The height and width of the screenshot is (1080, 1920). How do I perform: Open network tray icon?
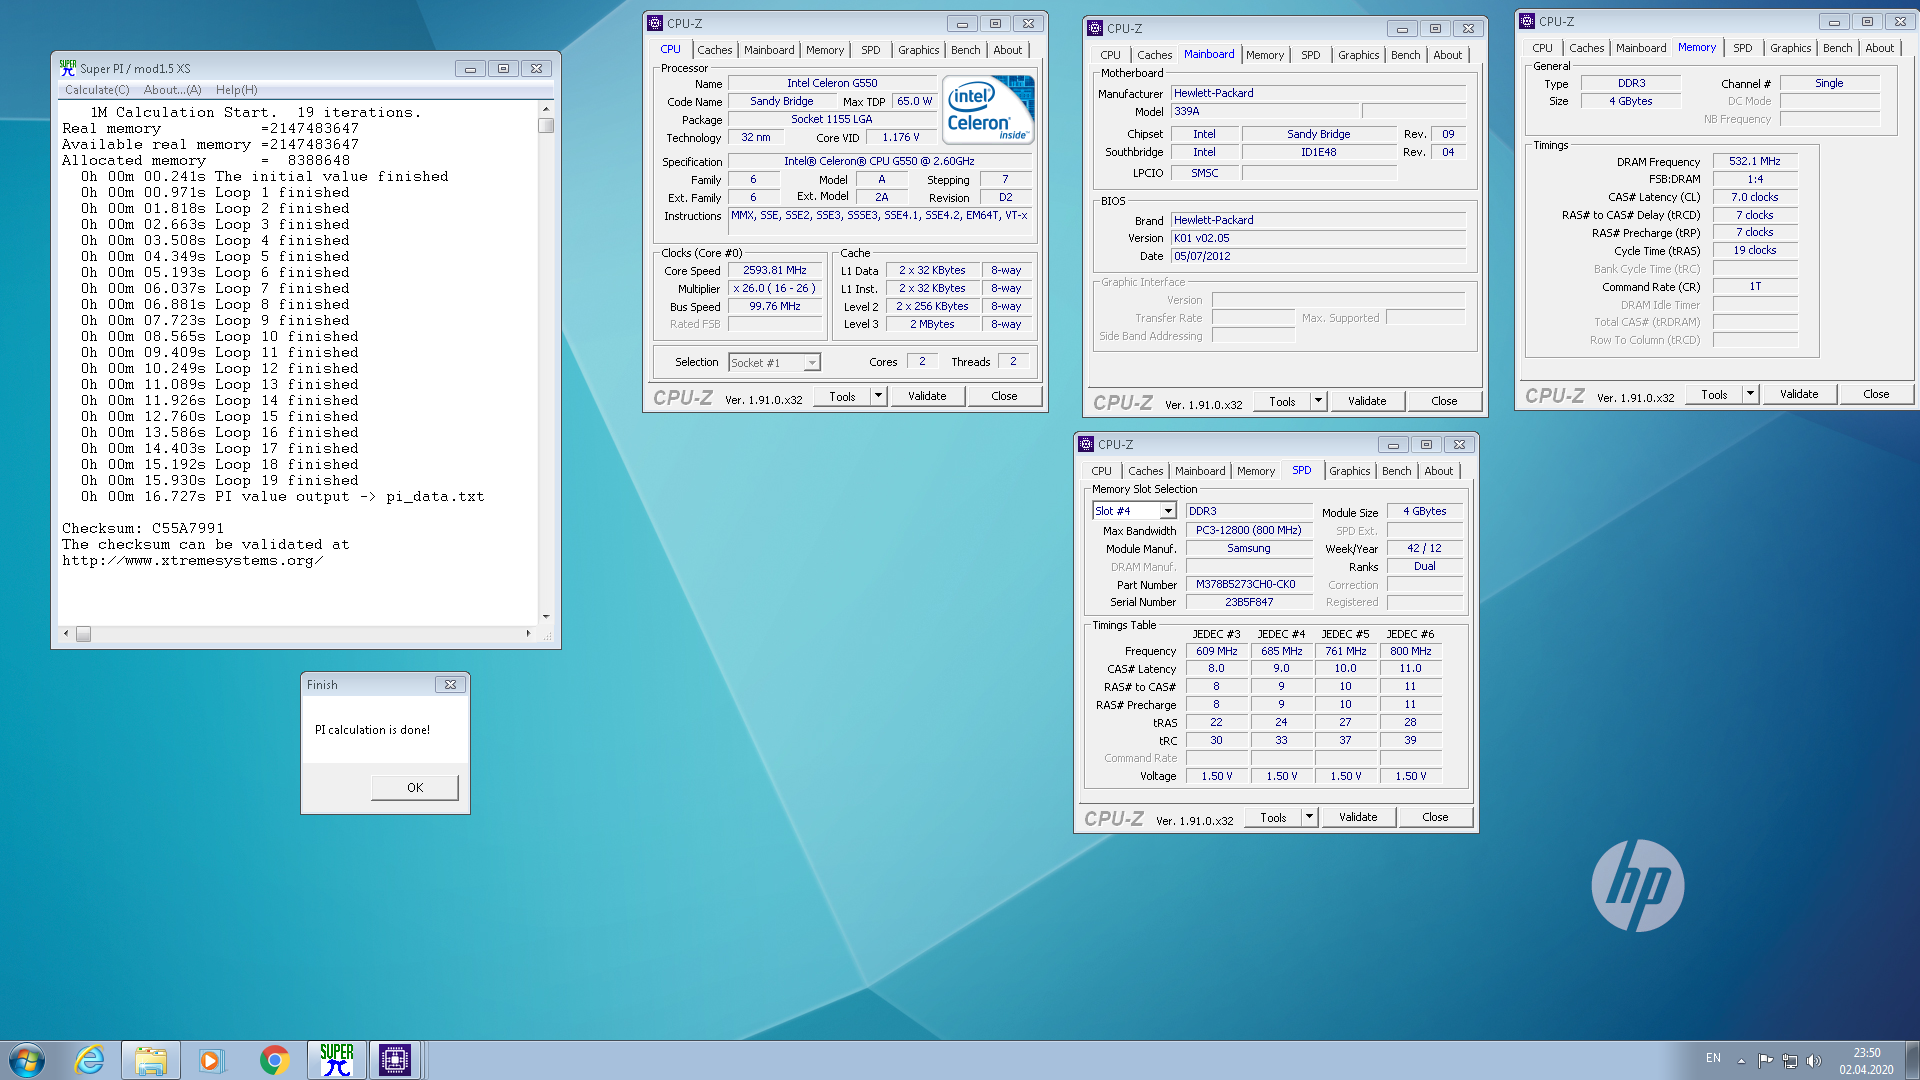[x=1789, y=1060]
